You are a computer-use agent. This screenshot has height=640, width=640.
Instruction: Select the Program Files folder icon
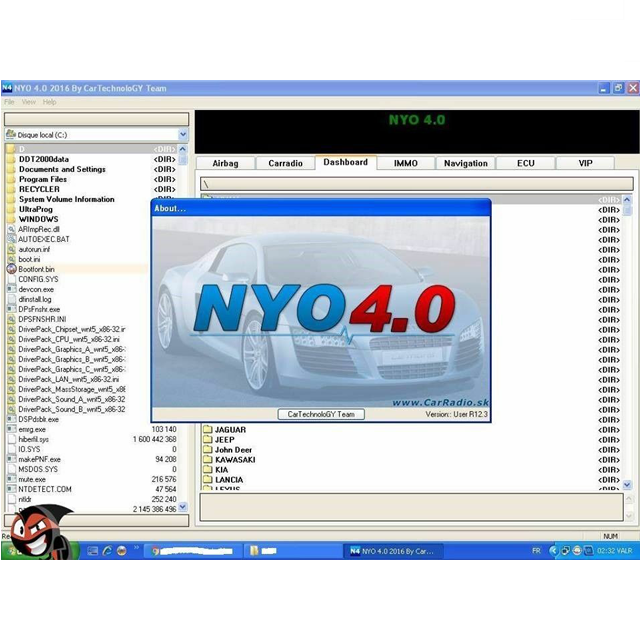pyautogui.click(x=11, y=179)
